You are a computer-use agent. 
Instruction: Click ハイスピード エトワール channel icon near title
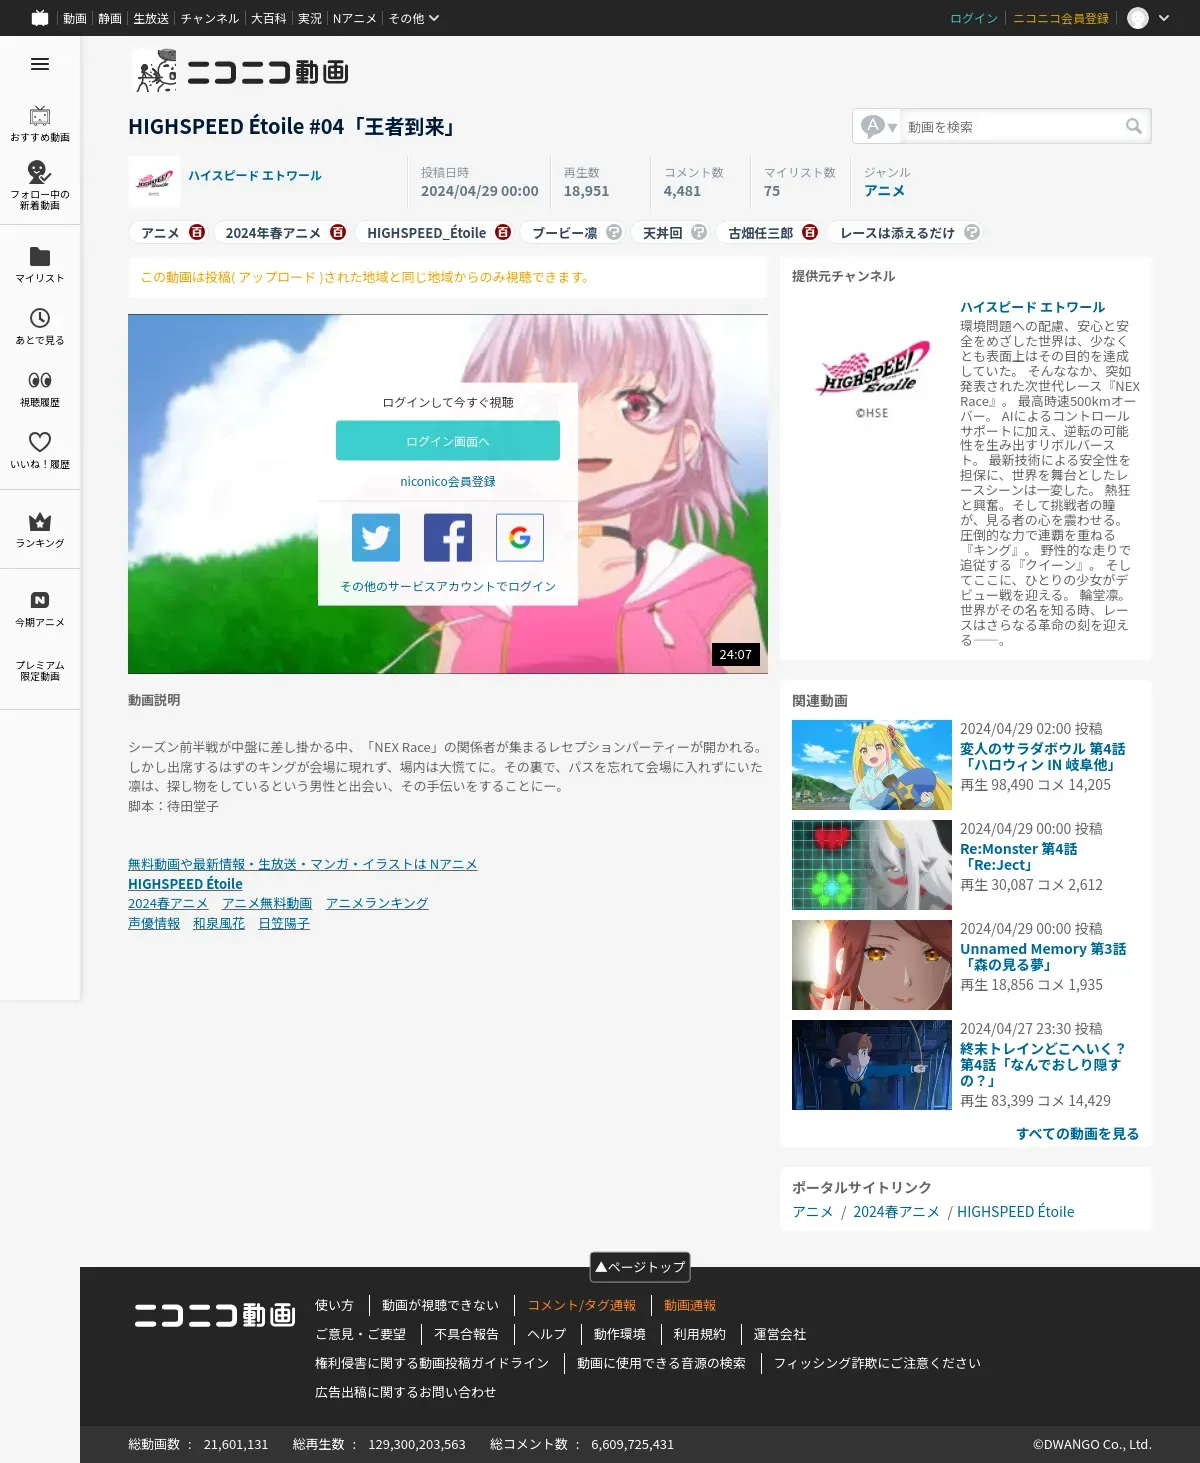(155, 181)
